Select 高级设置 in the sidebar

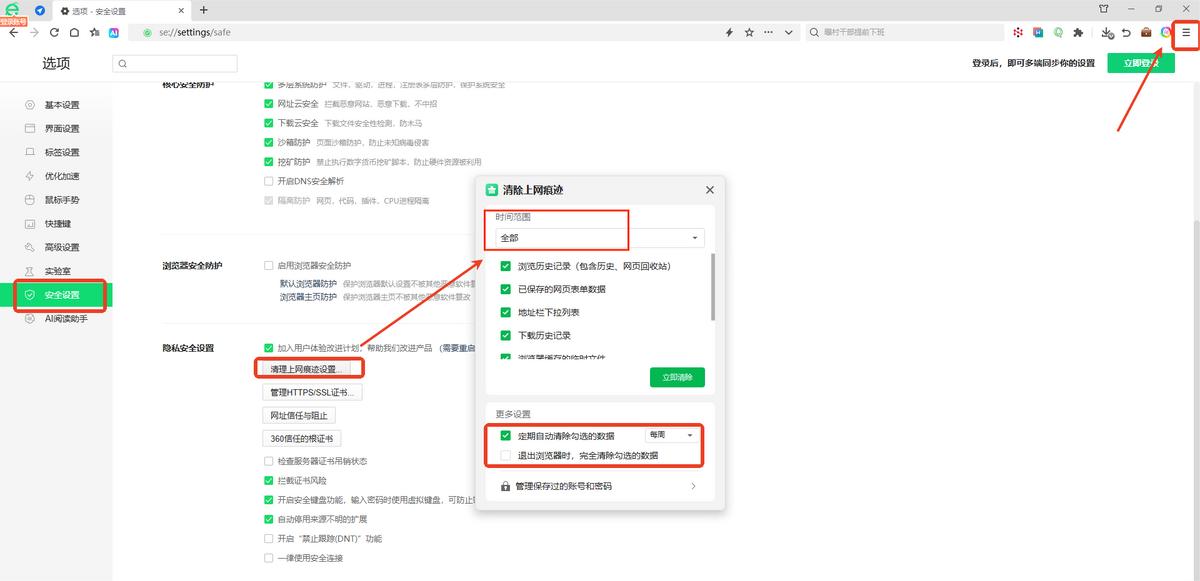61,247
